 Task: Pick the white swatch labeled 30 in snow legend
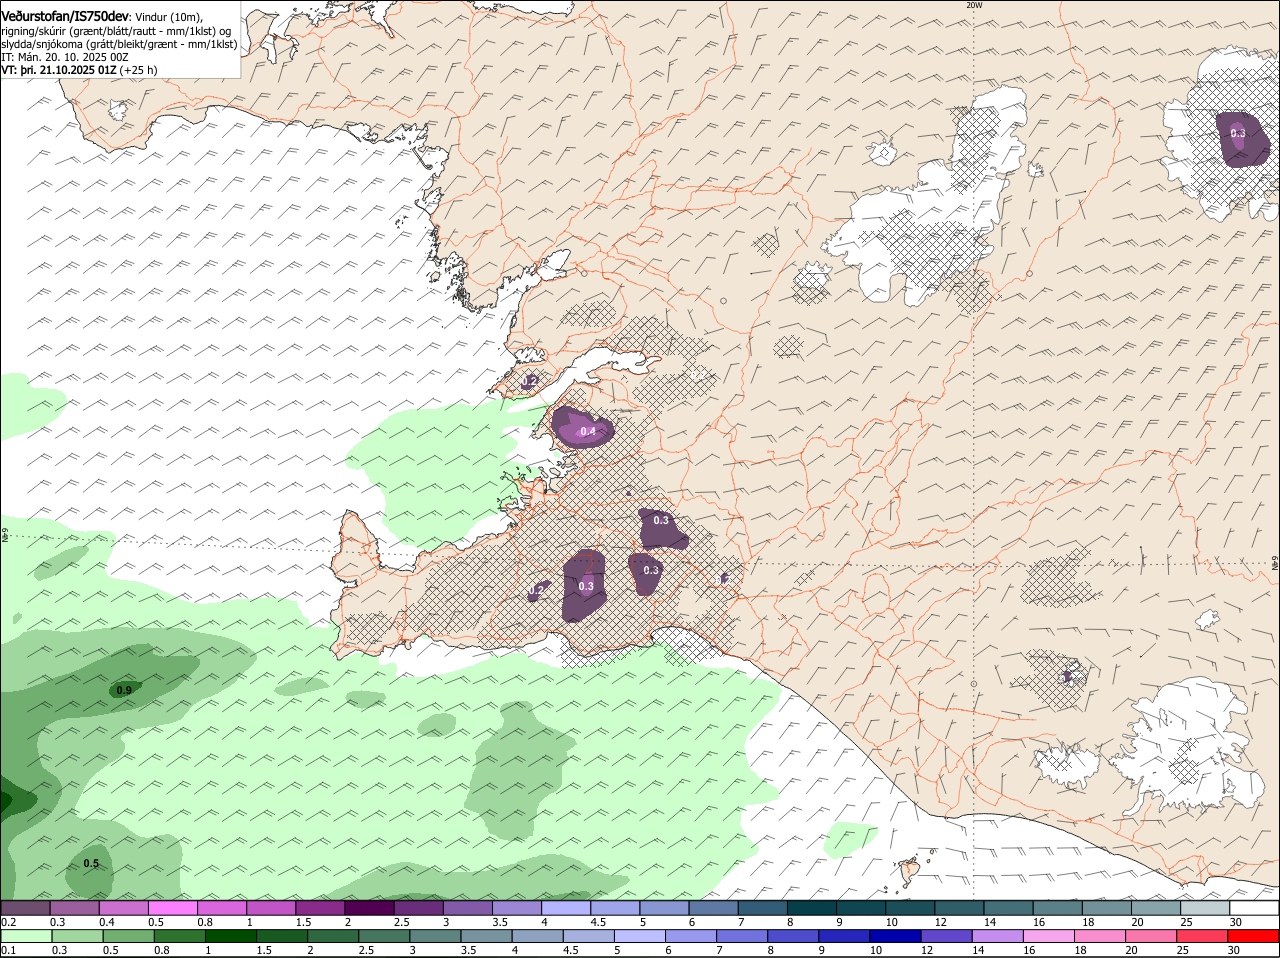pos(1255,908)
